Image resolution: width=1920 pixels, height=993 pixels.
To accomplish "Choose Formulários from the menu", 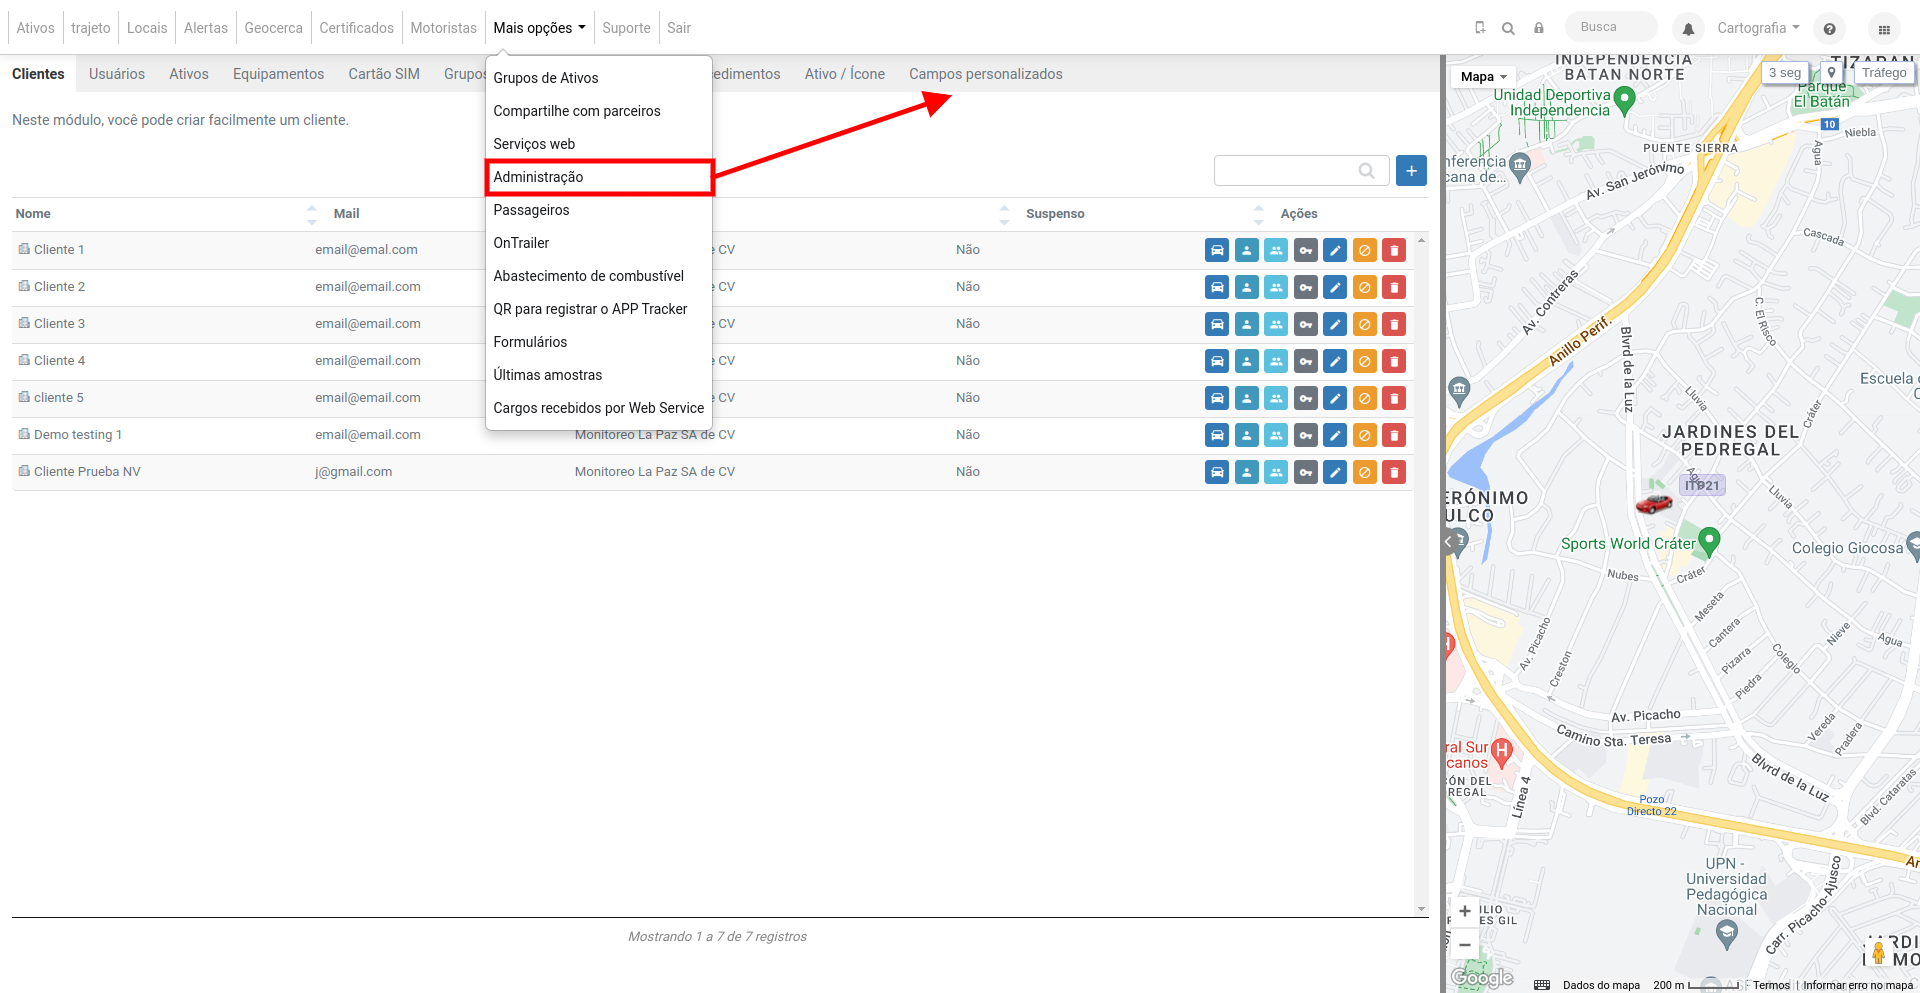I will 599,342.
